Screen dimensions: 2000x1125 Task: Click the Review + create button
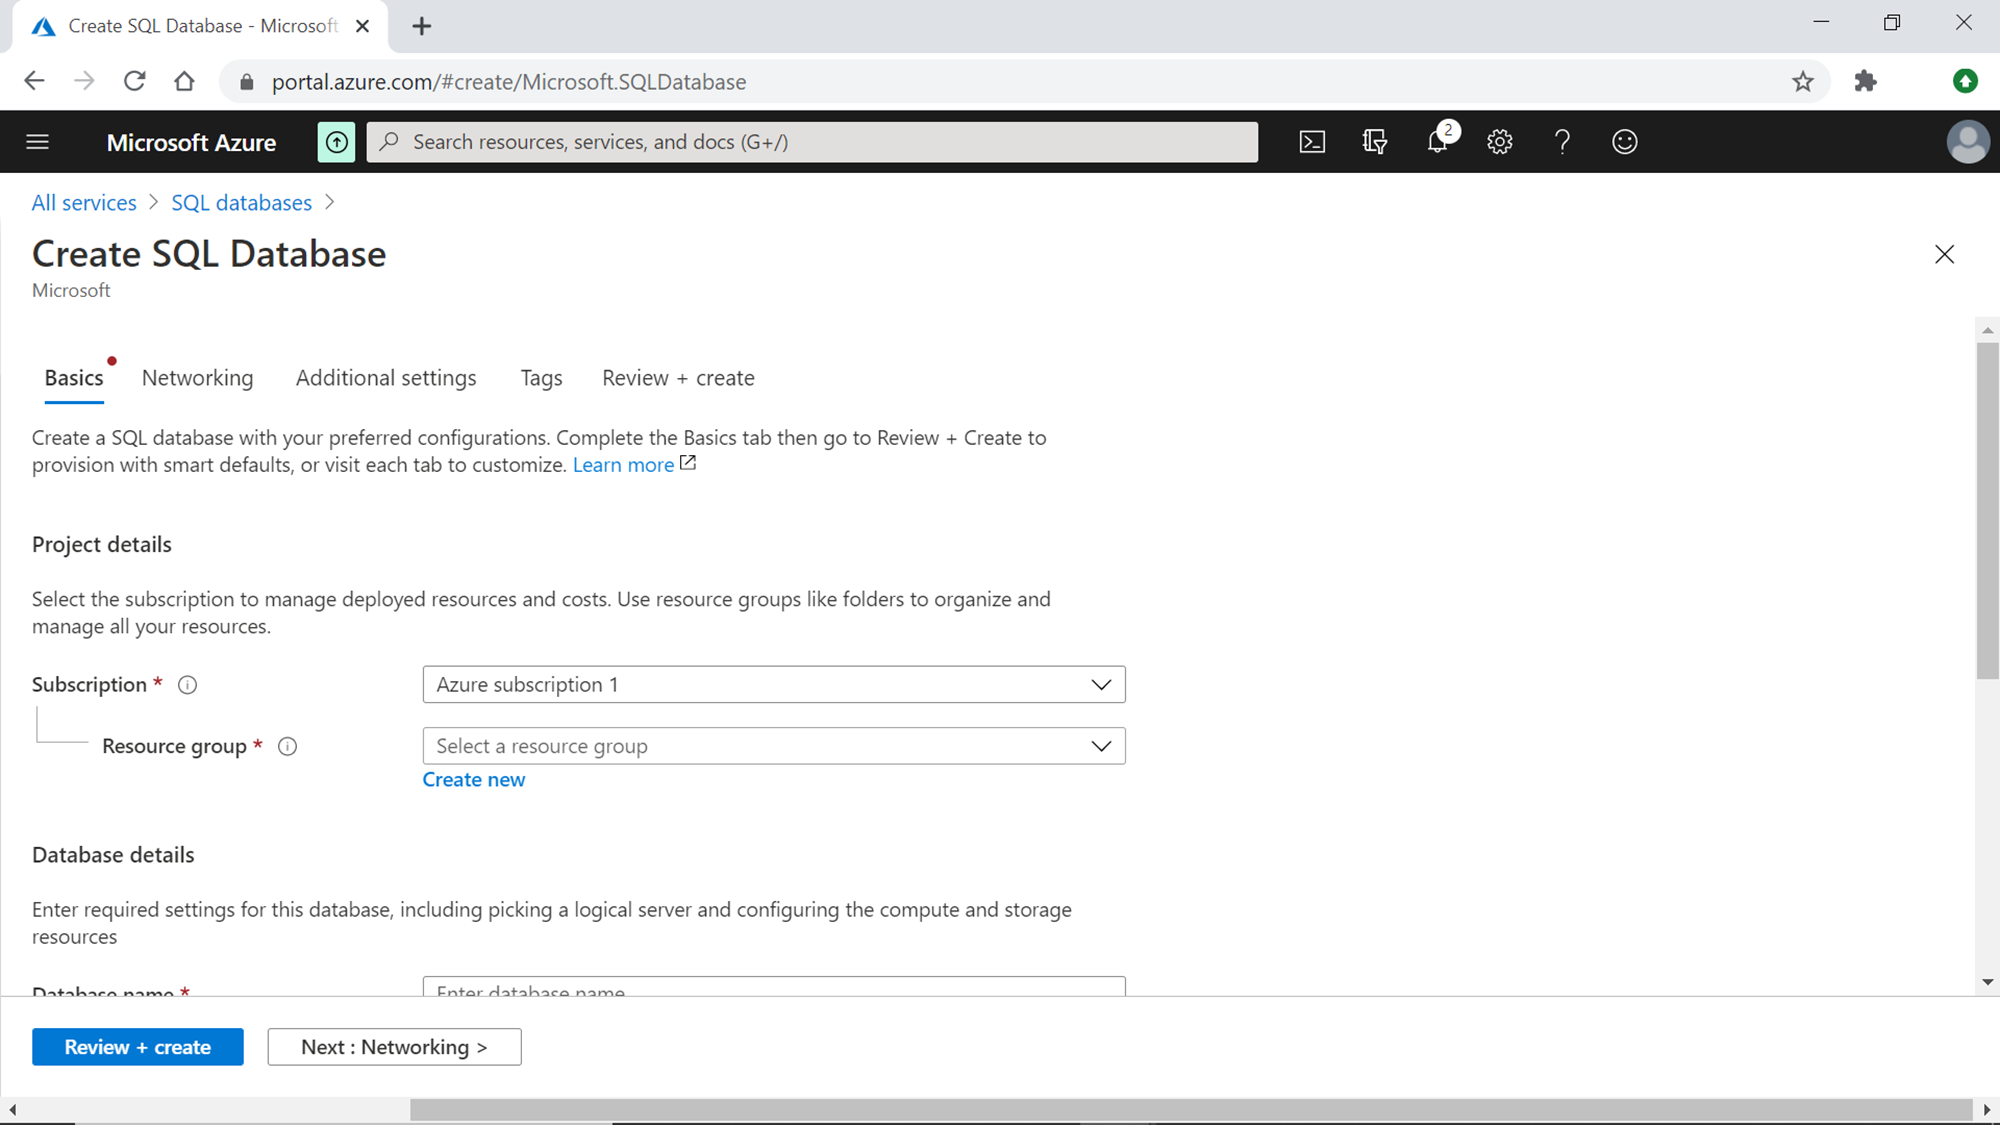(x=137, y=1047)
